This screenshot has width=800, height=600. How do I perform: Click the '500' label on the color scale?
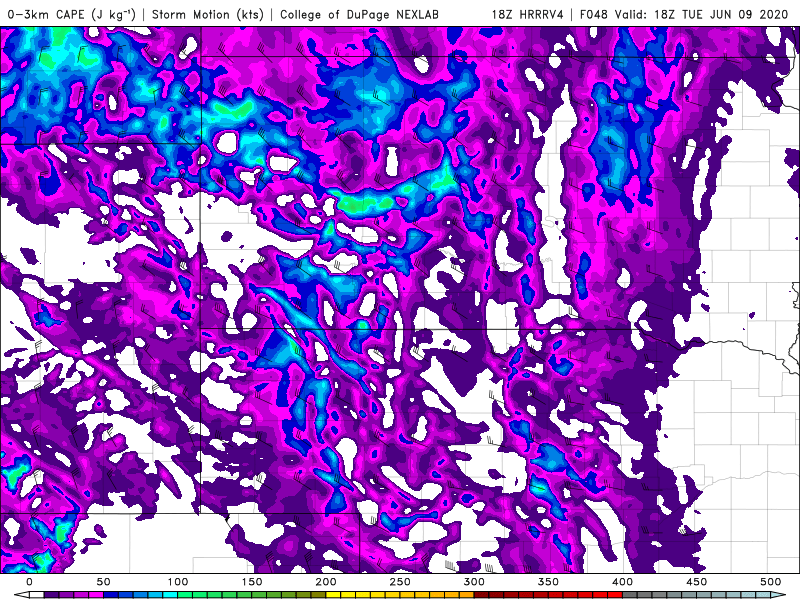coord(770,582)
